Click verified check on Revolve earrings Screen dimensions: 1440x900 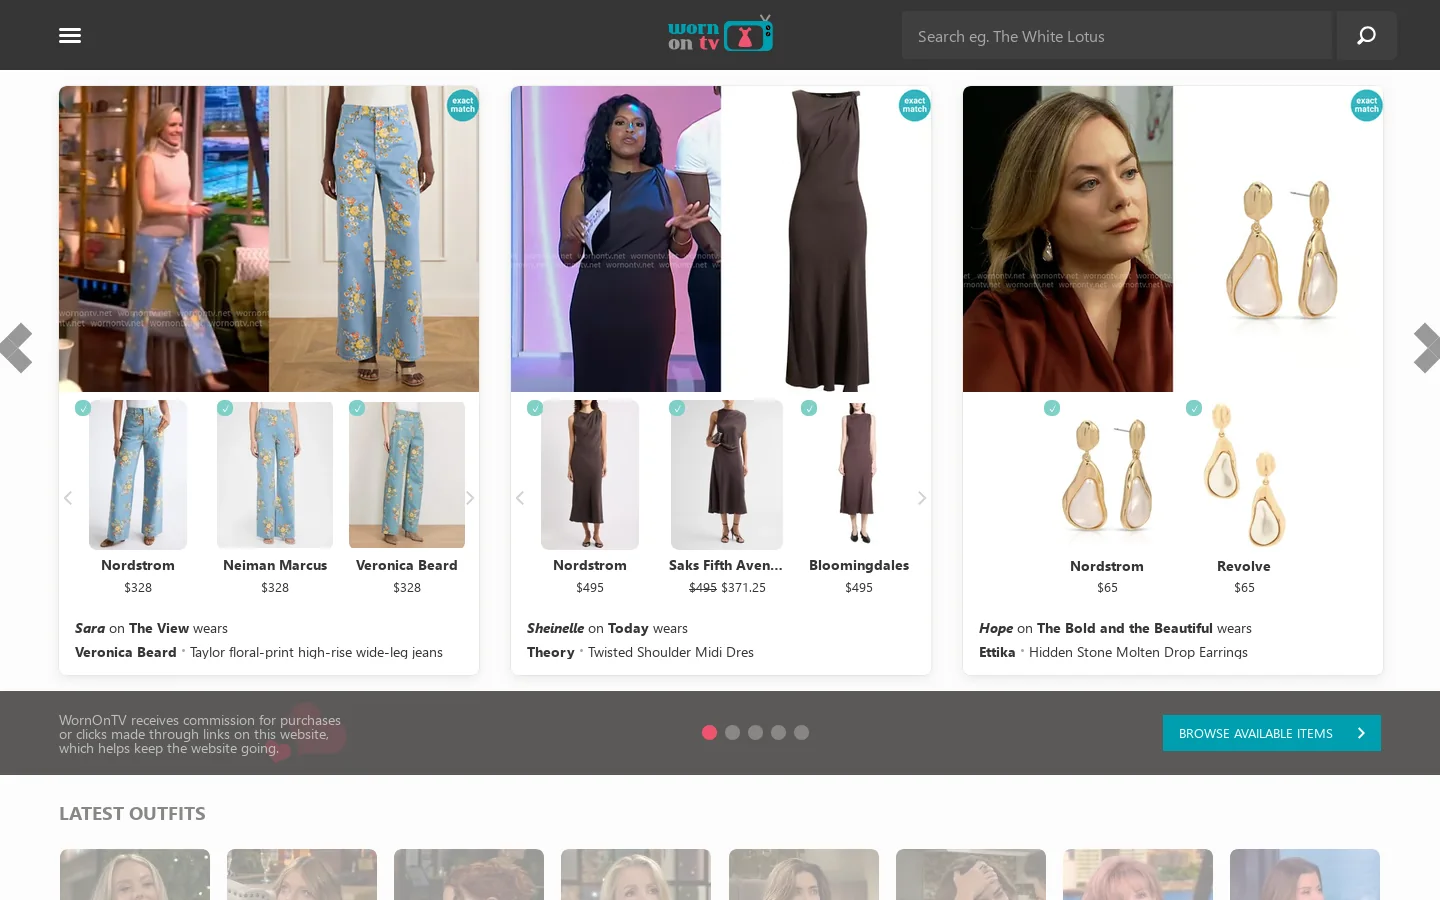pos(1194,408)
